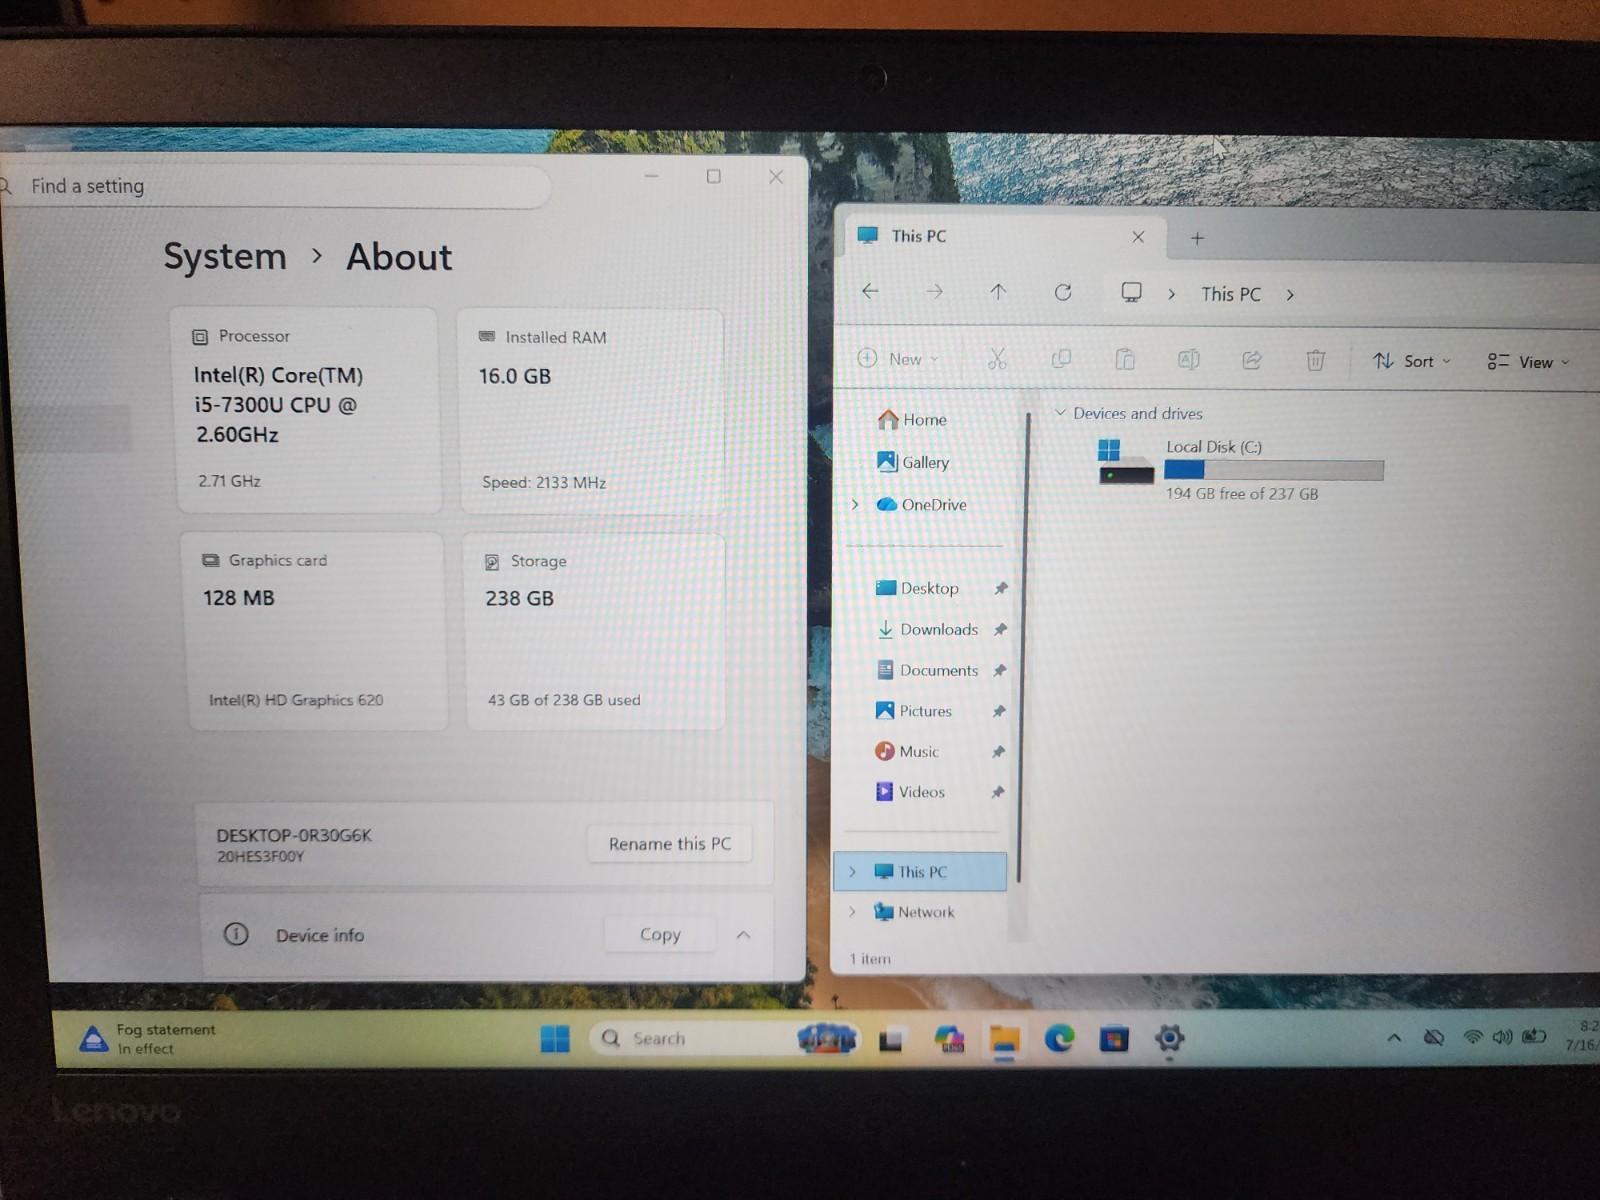Click the chevron after This PC in address bar

click(1290, 294)
